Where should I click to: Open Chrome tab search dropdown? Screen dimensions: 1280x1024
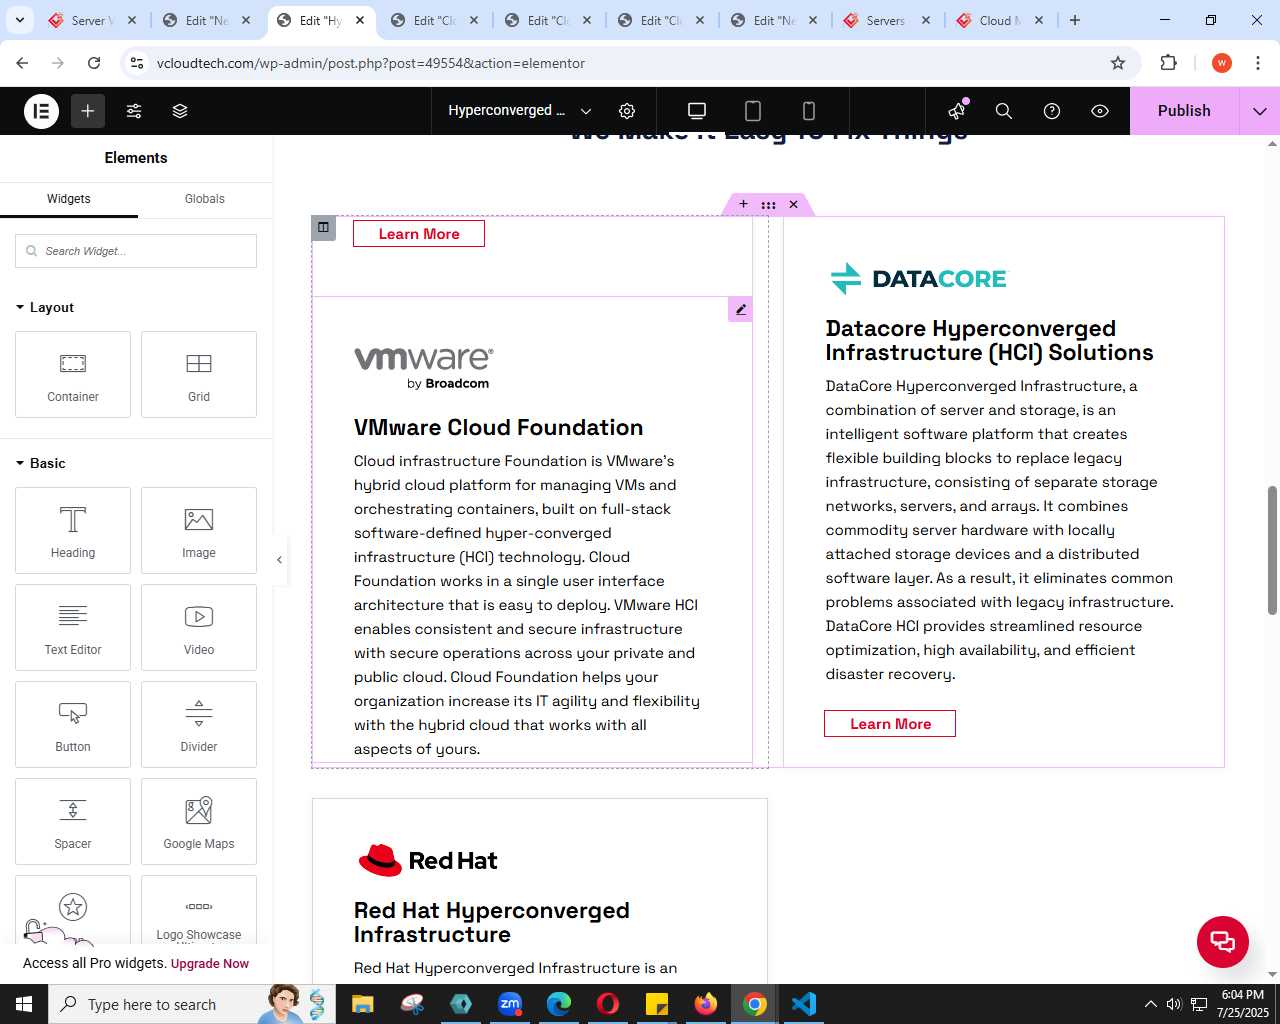[x=20, y=20]
